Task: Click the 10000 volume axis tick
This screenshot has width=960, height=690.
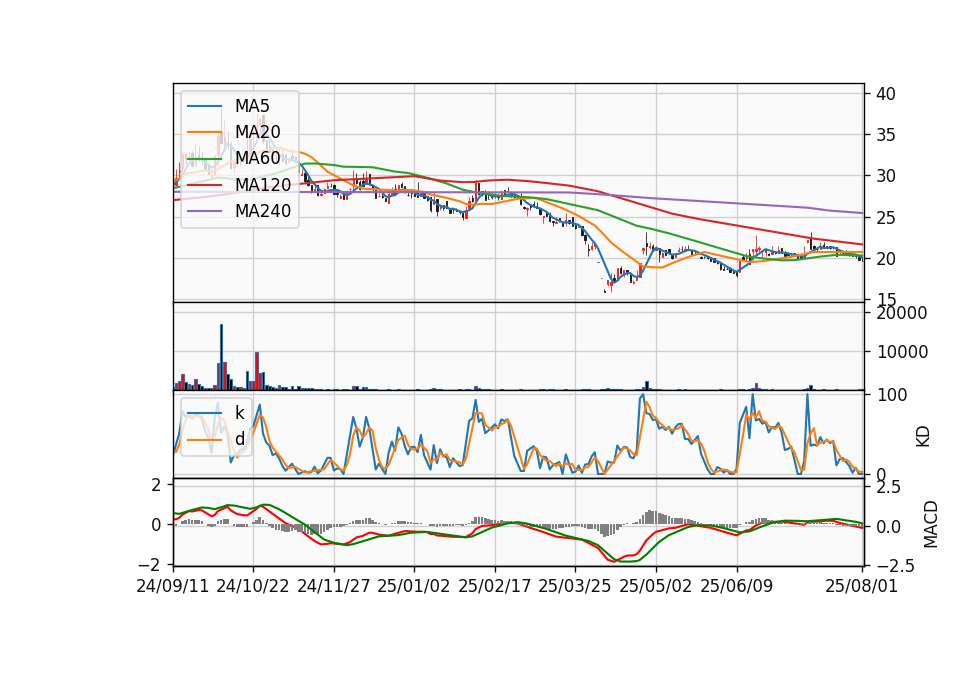Action: (902, 352)
